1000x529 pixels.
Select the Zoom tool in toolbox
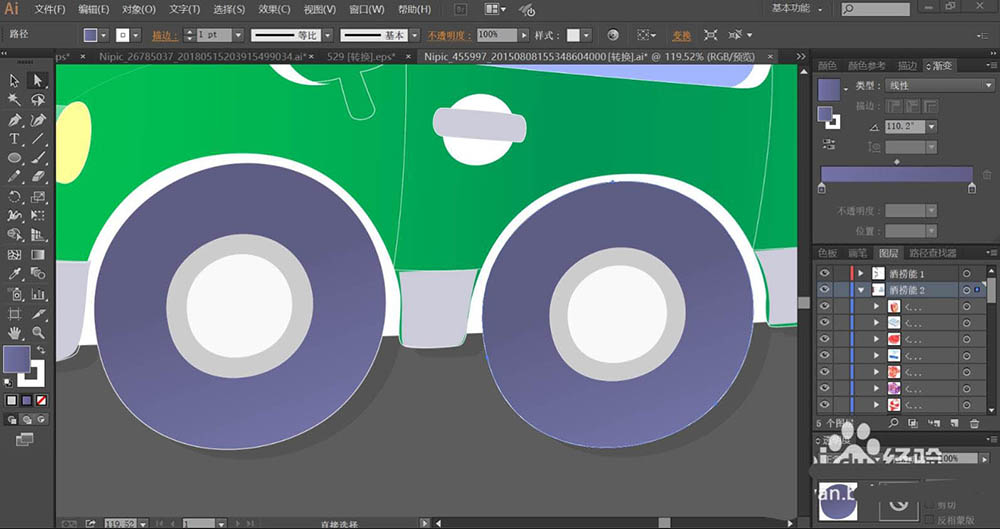(x=38, y=332)
